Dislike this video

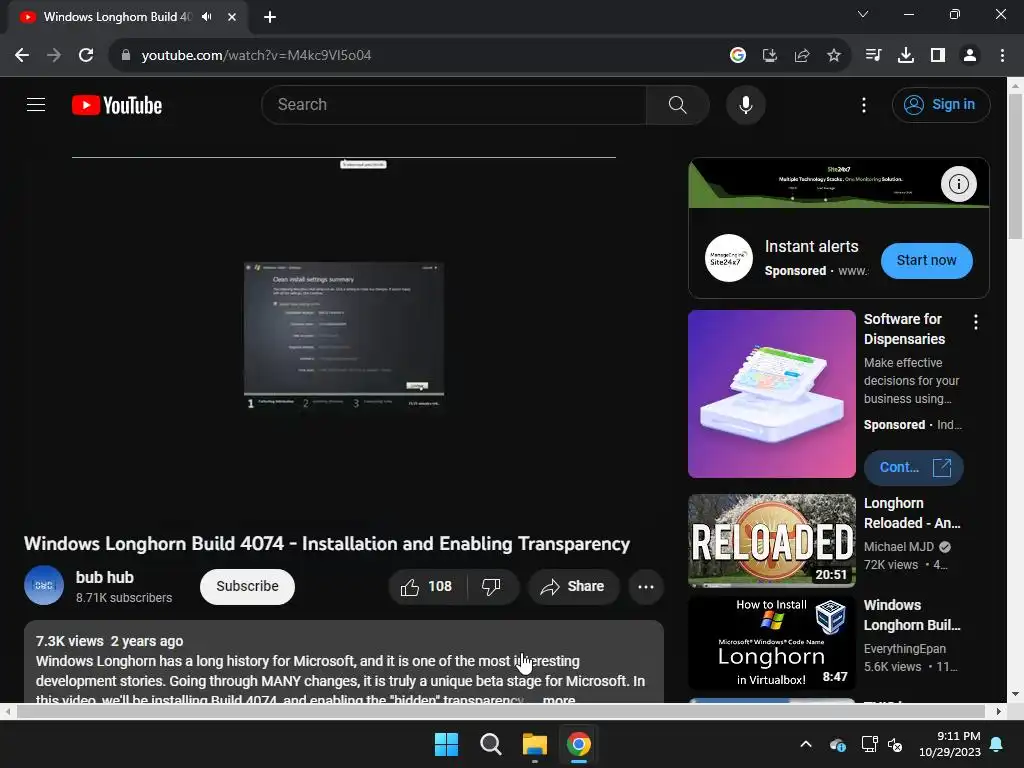point(492,586)
